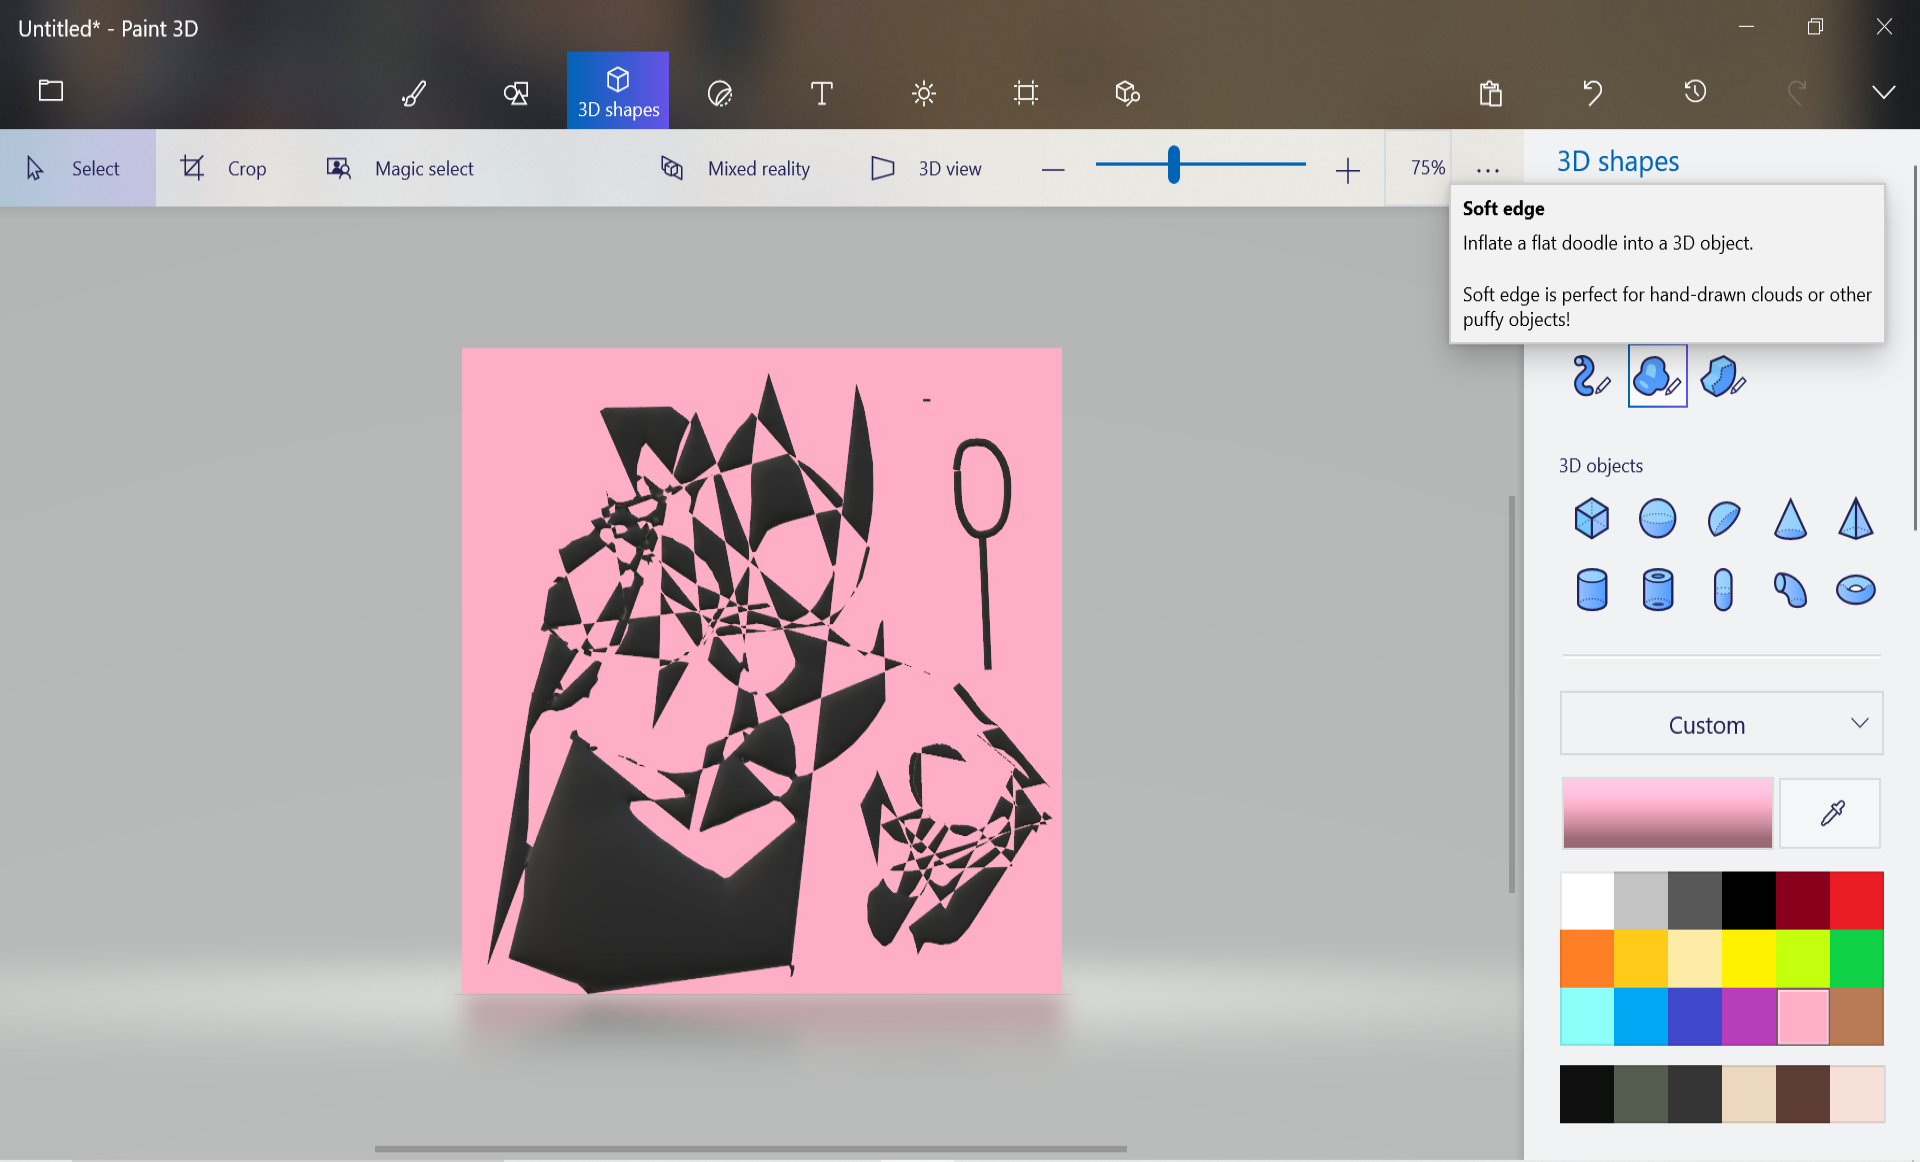Image resolution: width=1920 pixels, height=1162 pixels.
Task: Open the Effects tab
Action: 923,93
